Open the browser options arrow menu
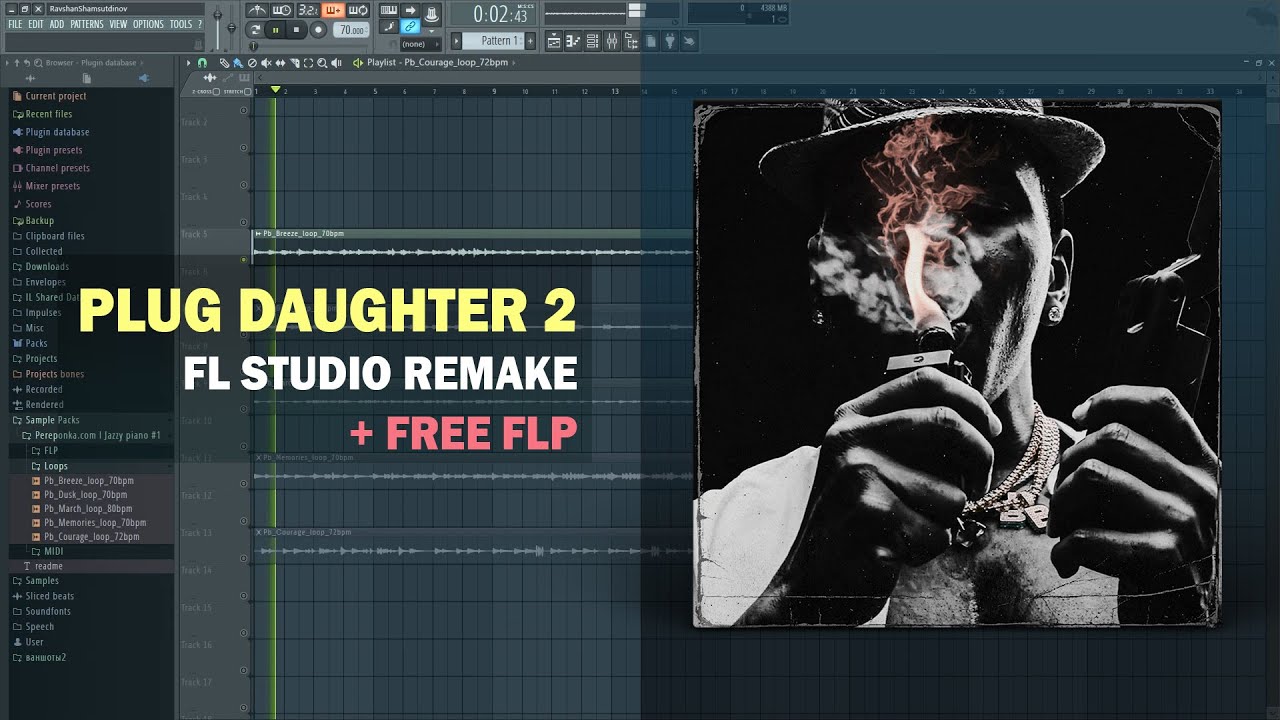Screen dimensions: 1280x720 (x=7, y=62)
